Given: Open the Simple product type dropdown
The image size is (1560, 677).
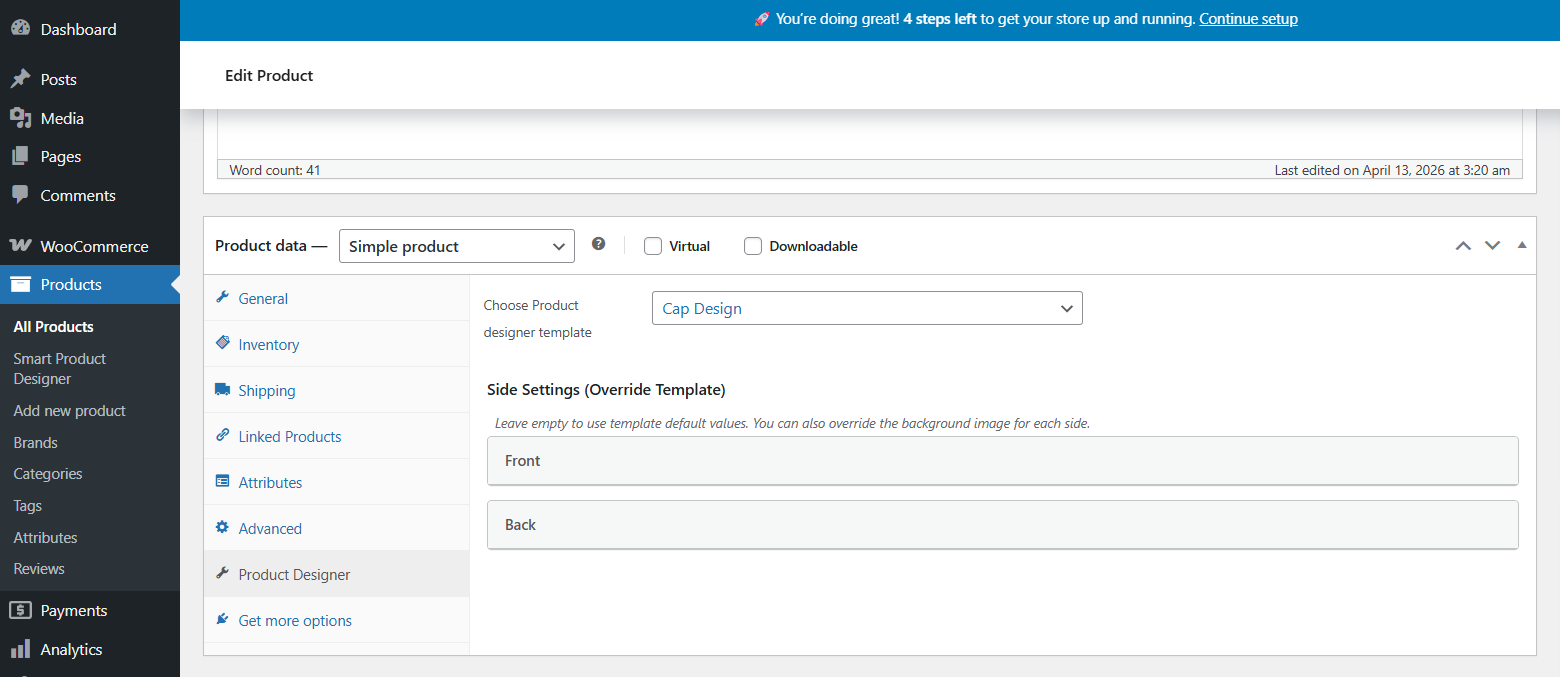Looking at the screenshot, I should click(457, 246).
